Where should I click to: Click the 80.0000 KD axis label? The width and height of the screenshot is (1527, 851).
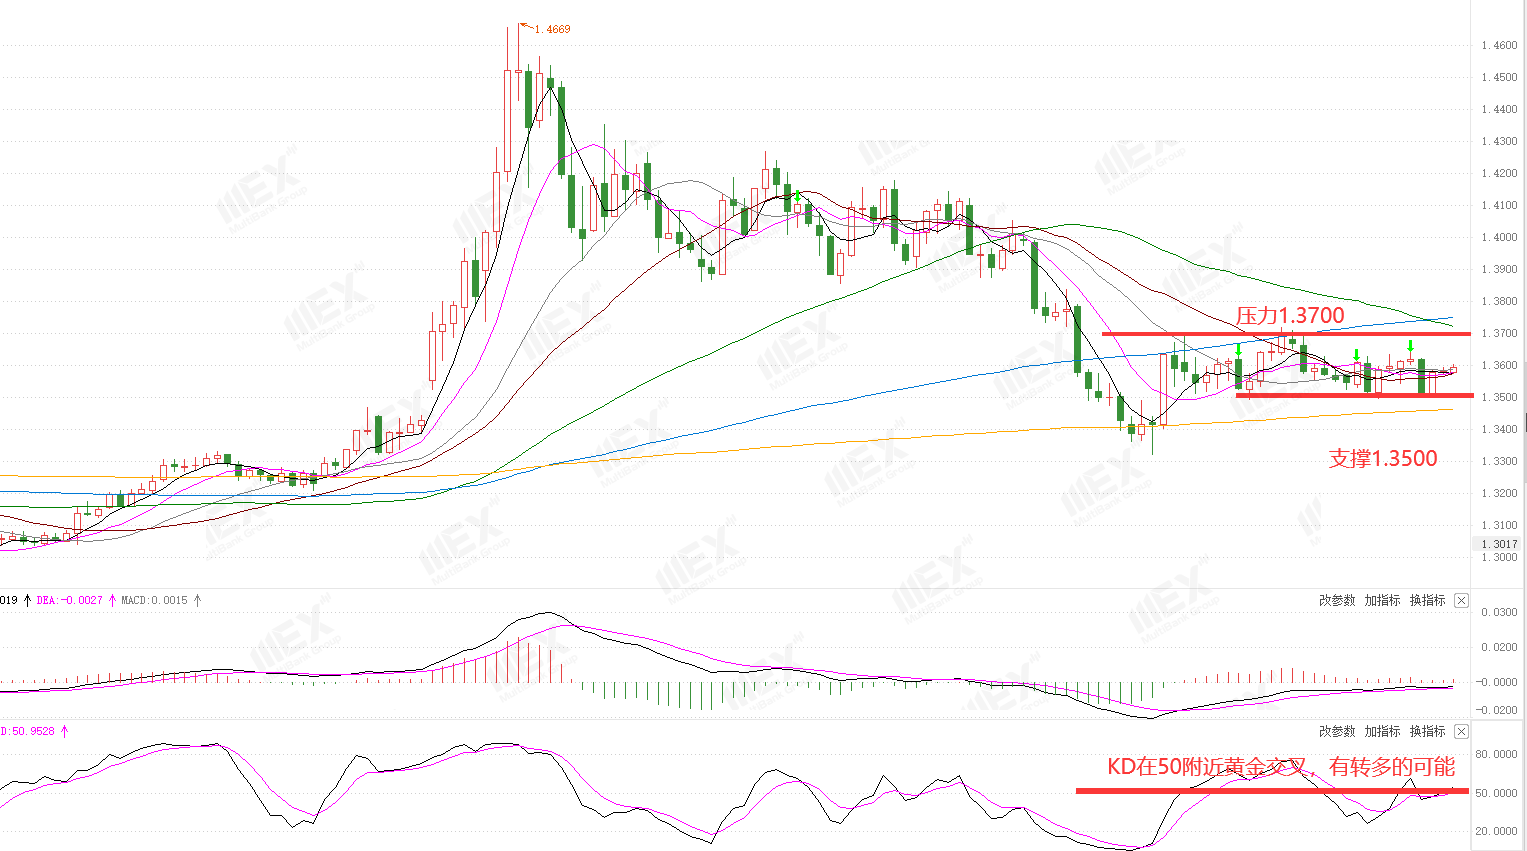[x=1497, y=755]
